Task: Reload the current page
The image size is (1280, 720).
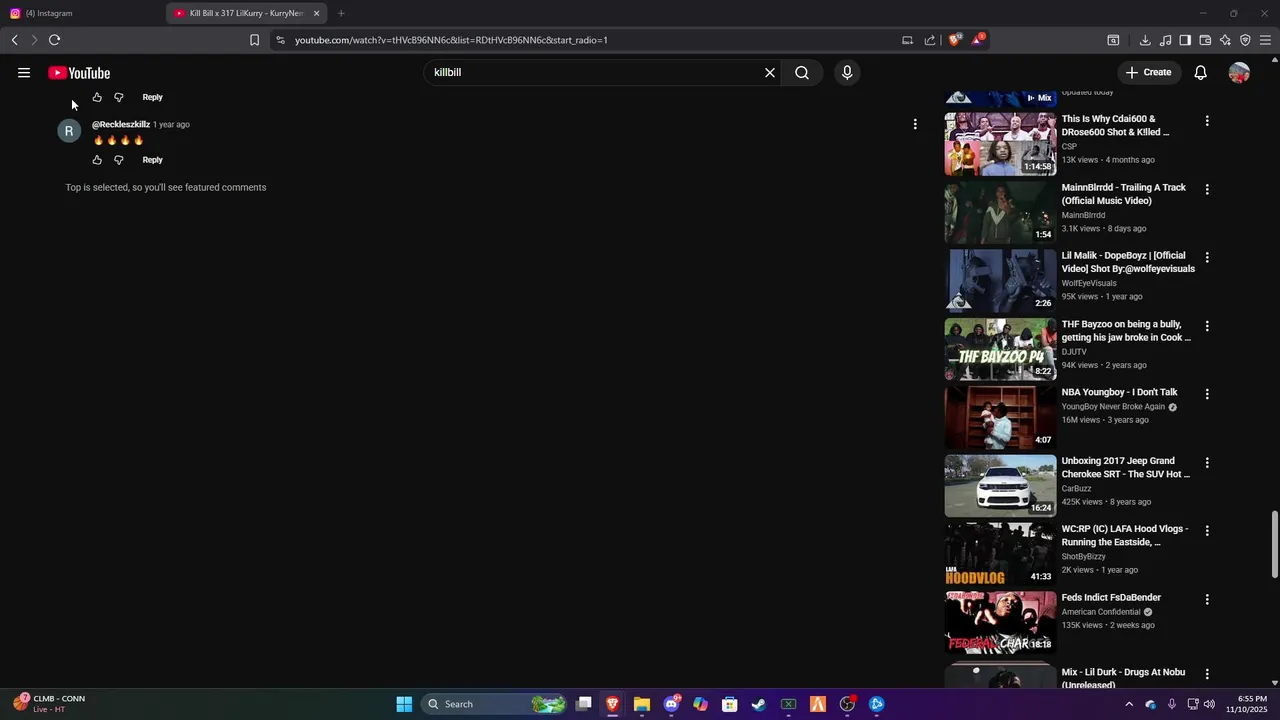Action: 54,40
